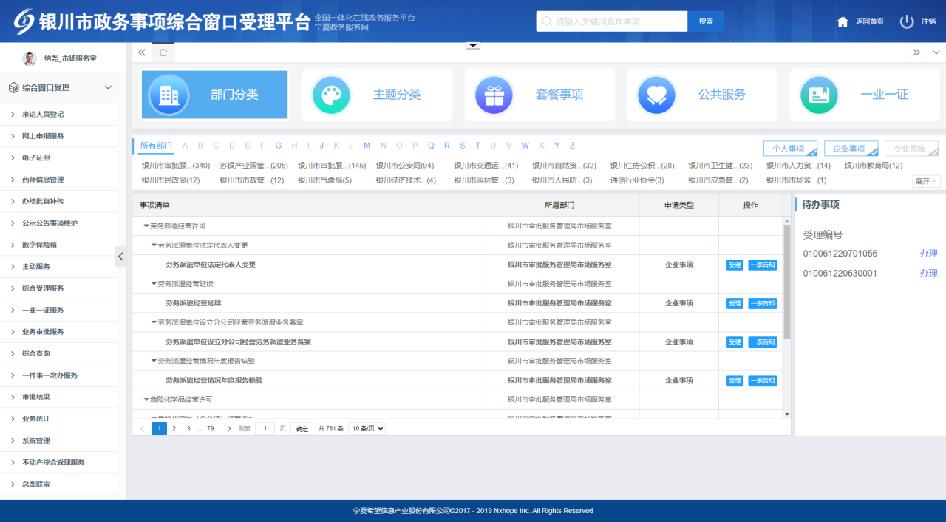The height and width of the screenshot is (522, 946).
Task: Click the home icon in the header
Action: pos(842,21)
